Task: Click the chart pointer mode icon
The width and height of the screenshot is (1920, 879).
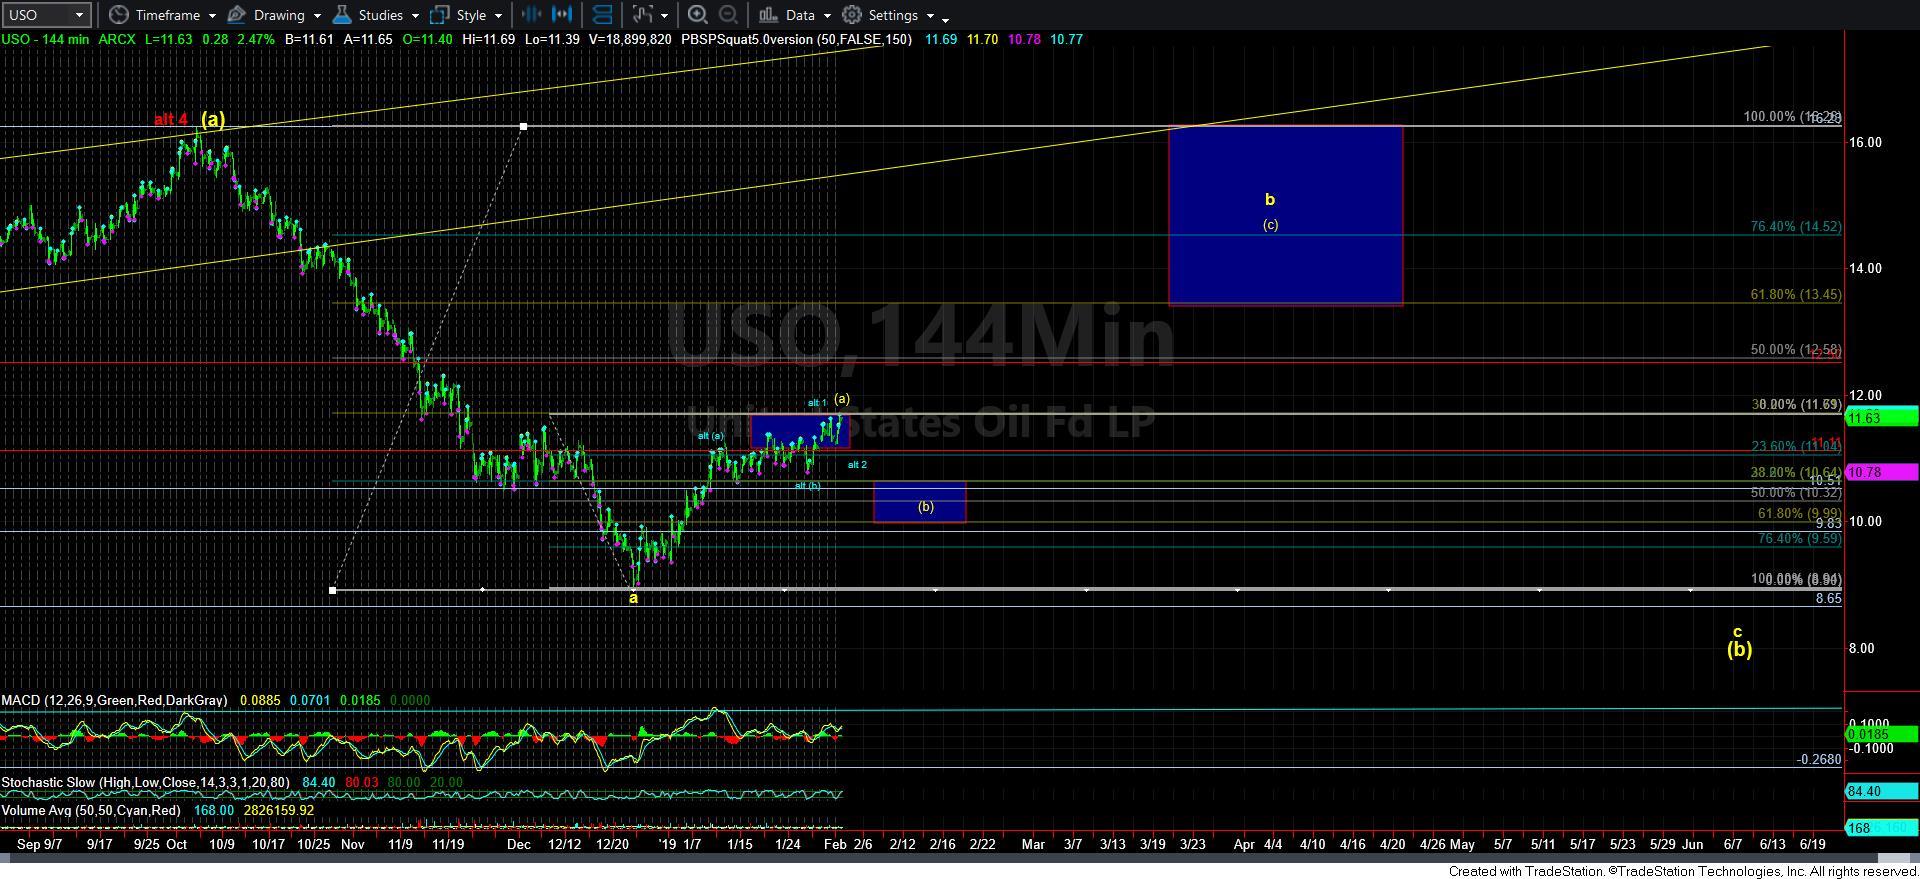Action: [642, 15]
